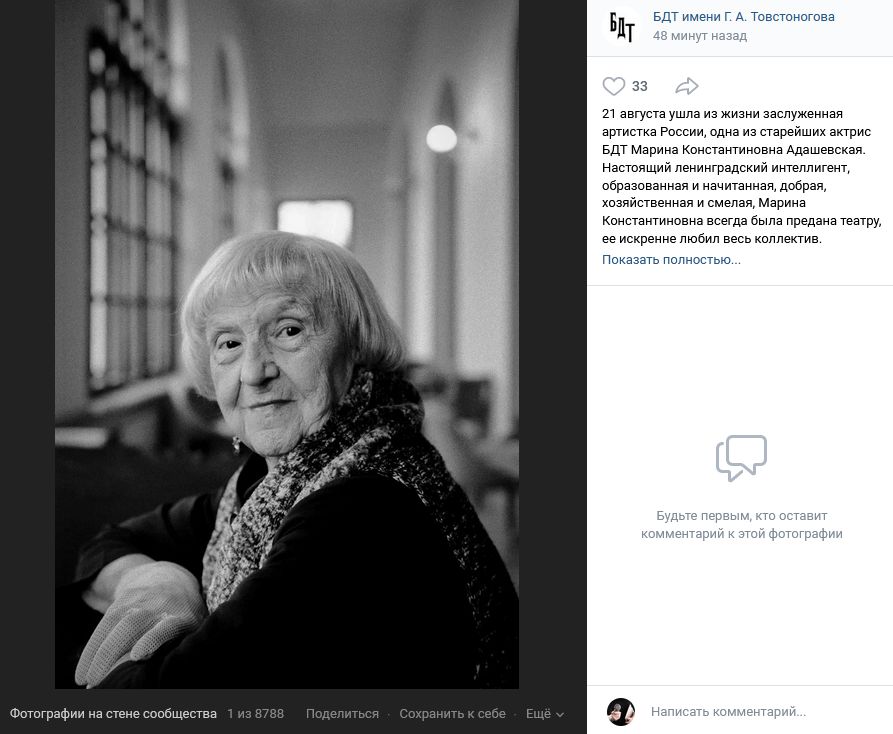The image size is (893, 734).
Task: Open БДТ имени Г. А. Товстоногова page
Action: [743, 17]
